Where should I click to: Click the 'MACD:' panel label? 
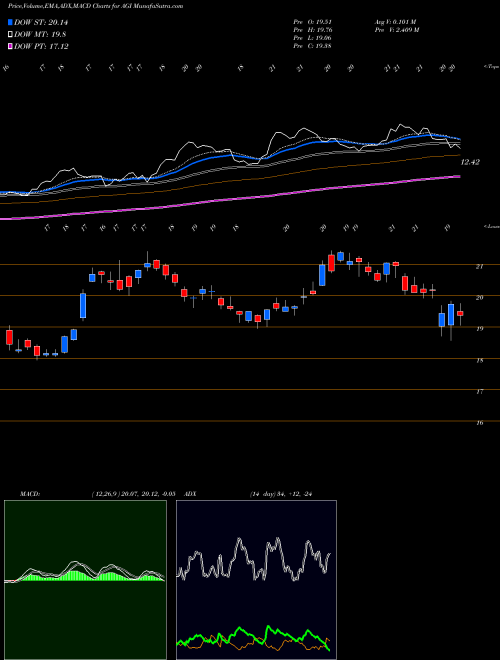pyautogui.click(x=29, y=494)
